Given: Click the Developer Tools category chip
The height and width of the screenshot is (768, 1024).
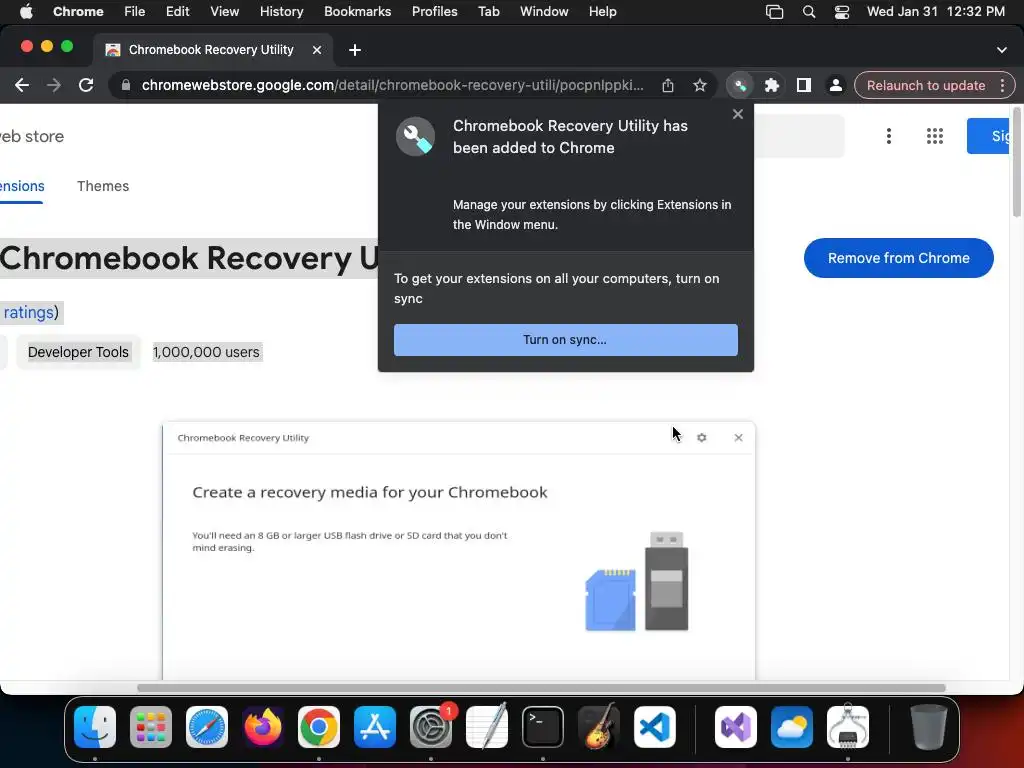Looking at the screenshot, I should pyautogui.click(x=78, y=352).
